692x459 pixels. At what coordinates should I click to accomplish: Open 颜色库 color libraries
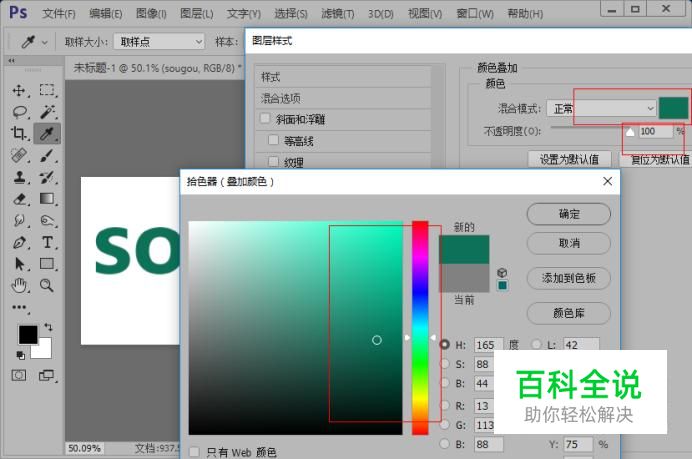point(568,313)
